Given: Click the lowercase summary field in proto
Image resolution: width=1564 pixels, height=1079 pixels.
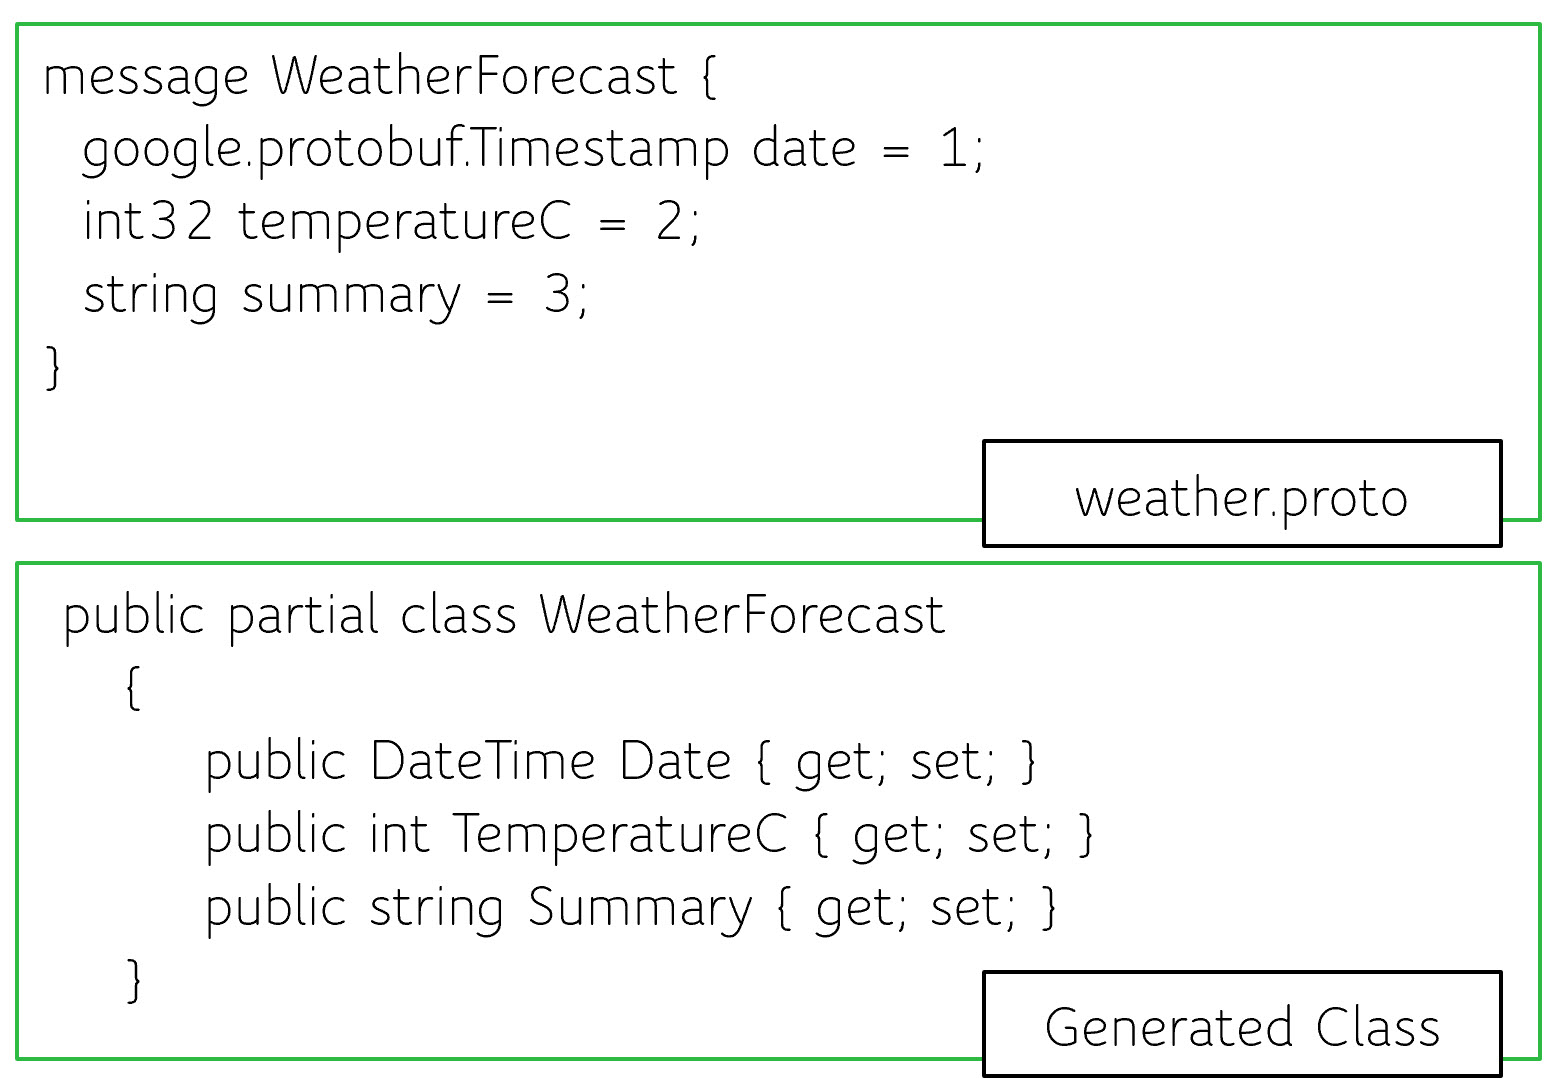Looking at the screenshot, I should pos(351,296).
